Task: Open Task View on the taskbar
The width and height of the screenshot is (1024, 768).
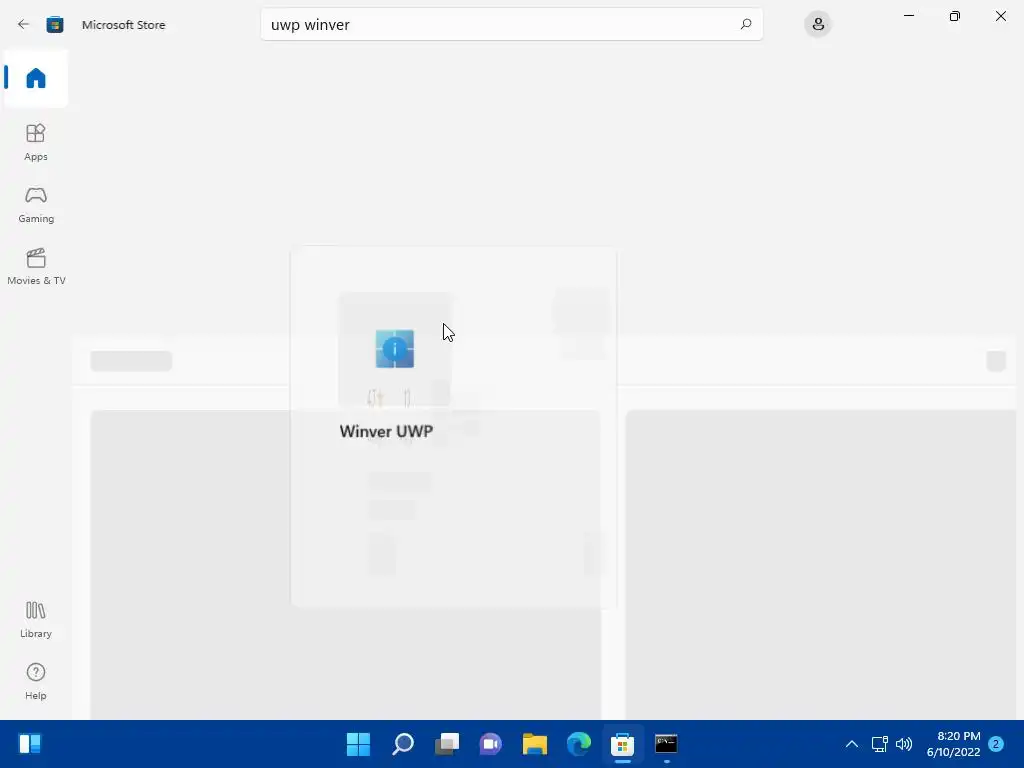Action: pyautogui.click(x=447, y=744)
